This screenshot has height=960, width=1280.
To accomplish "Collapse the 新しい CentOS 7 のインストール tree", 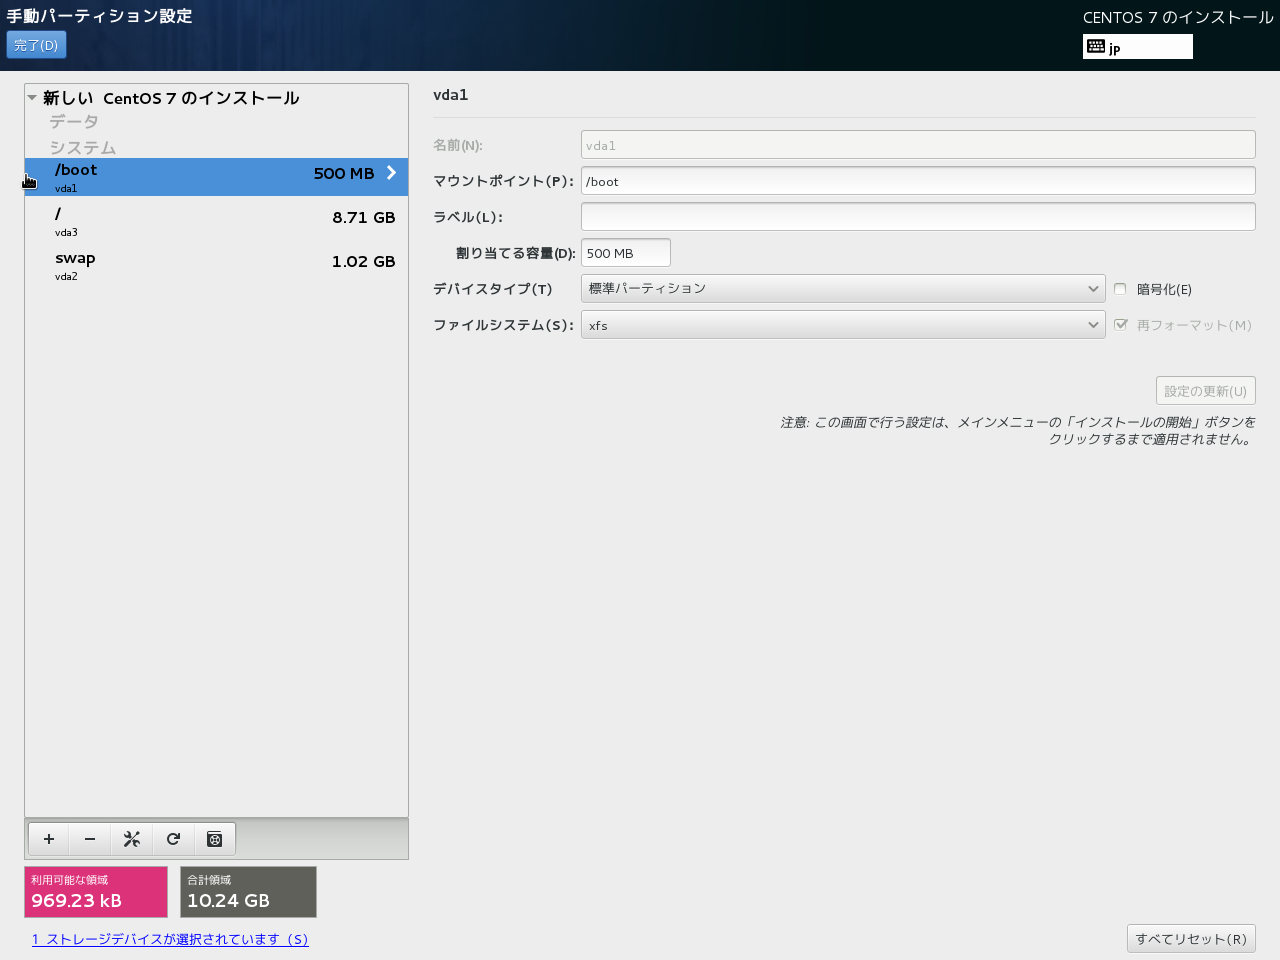I will [x=33, y=98].
